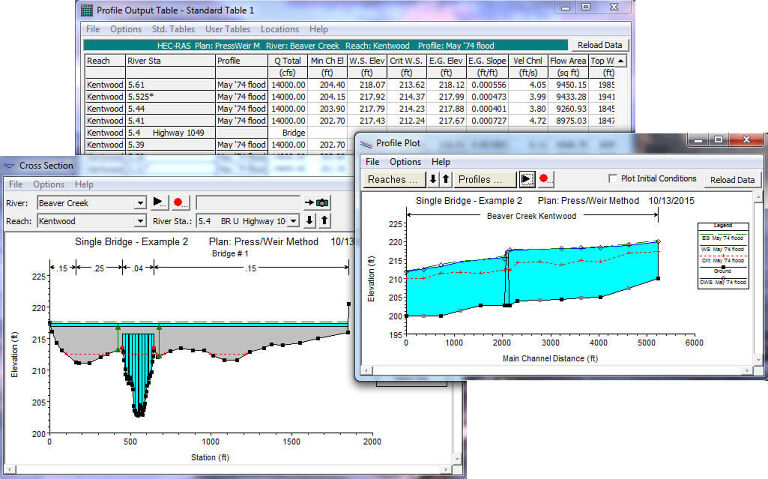
Task: Enable Plot Initial Conditions checkbox
Action: coord(613,179)
